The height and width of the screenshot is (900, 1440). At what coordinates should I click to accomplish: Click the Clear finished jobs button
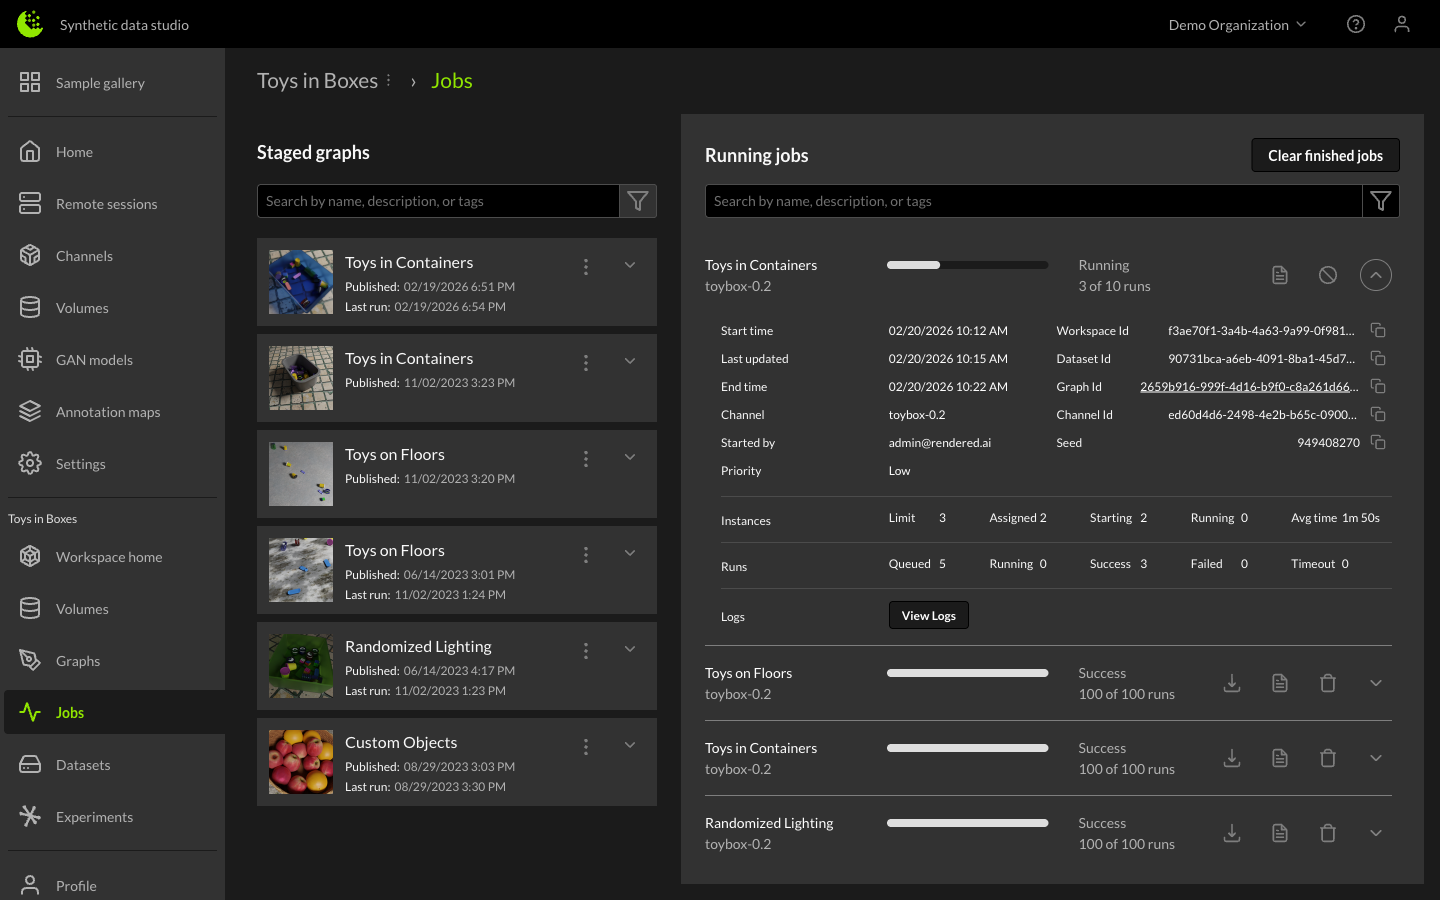tap(1324, 155)
